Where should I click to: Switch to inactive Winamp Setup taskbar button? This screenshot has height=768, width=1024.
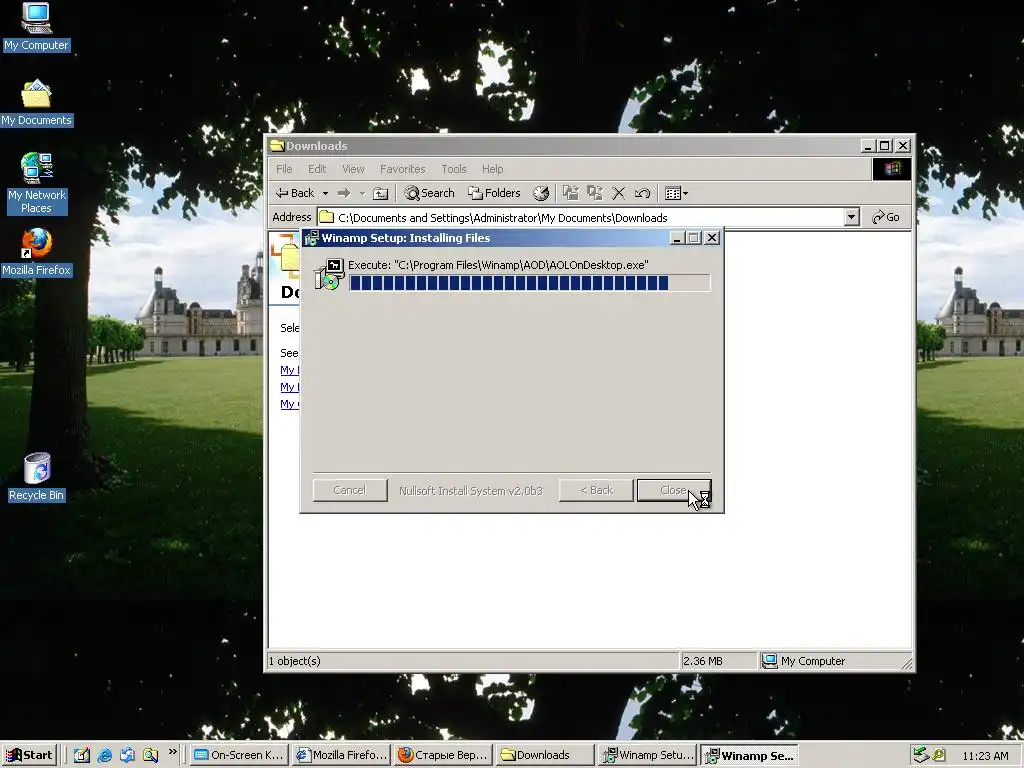647,756
